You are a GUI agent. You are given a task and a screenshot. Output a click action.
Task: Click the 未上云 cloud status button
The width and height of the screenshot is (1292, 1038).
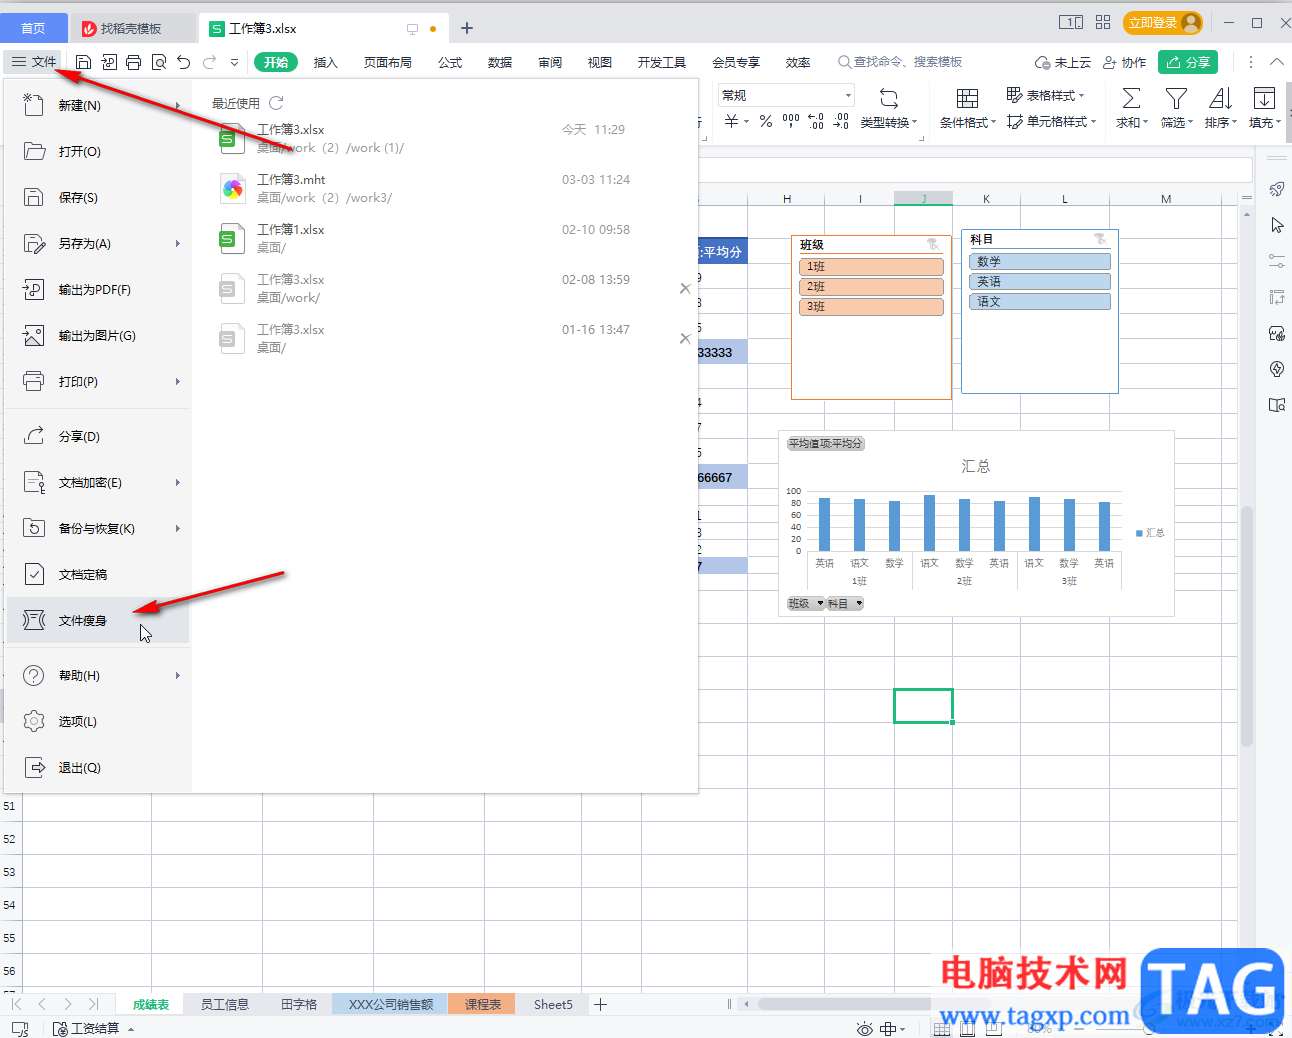click(1063, 62)
